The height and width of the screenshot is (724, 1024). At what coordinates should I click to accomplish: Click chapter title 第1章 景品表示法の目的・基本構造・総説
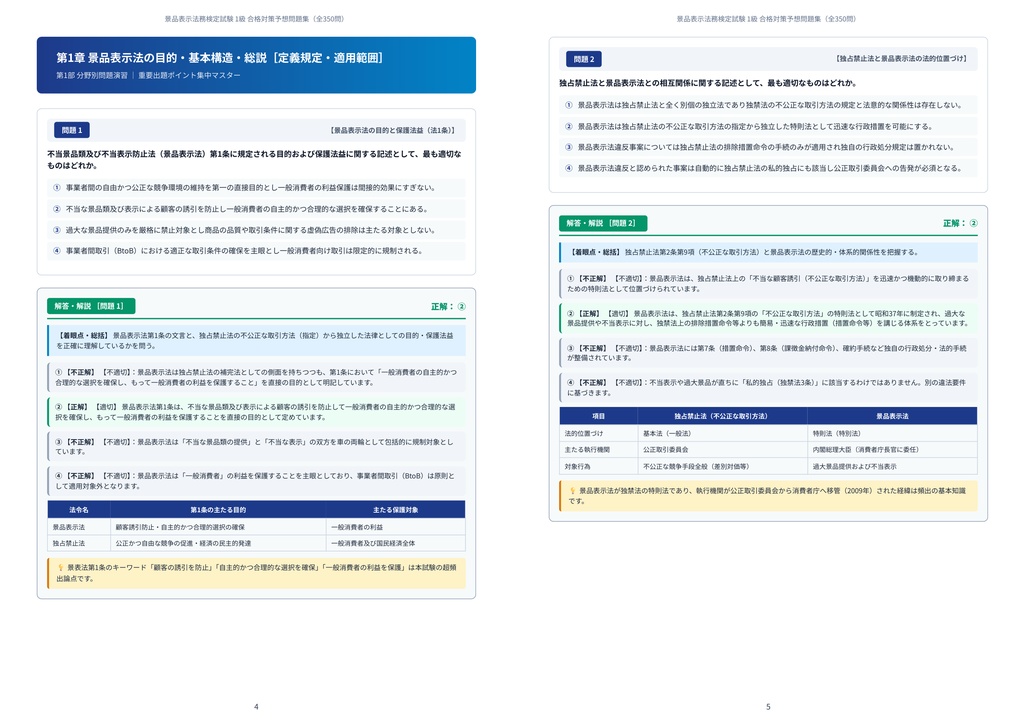coord(219,58)
